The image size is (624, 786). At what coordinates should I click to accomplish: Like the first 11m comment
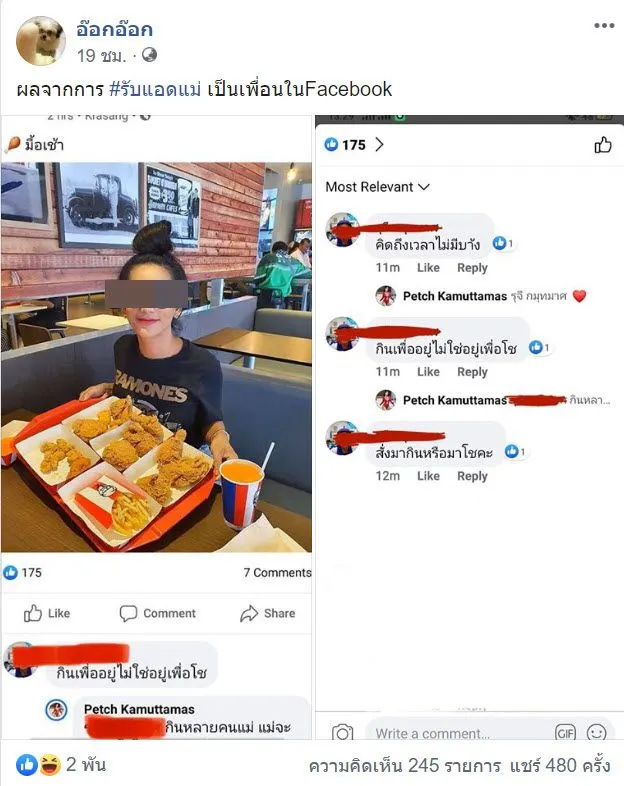pos(428,268)
